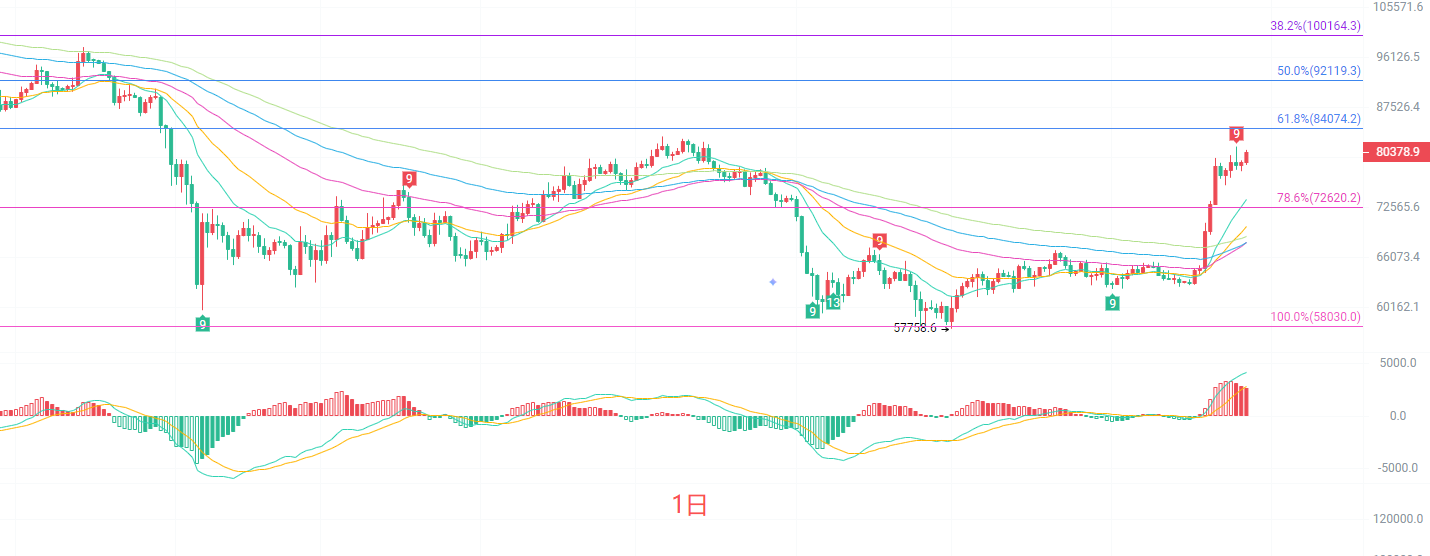Click the red 9 marker above the latest candles

[1237, 134]
